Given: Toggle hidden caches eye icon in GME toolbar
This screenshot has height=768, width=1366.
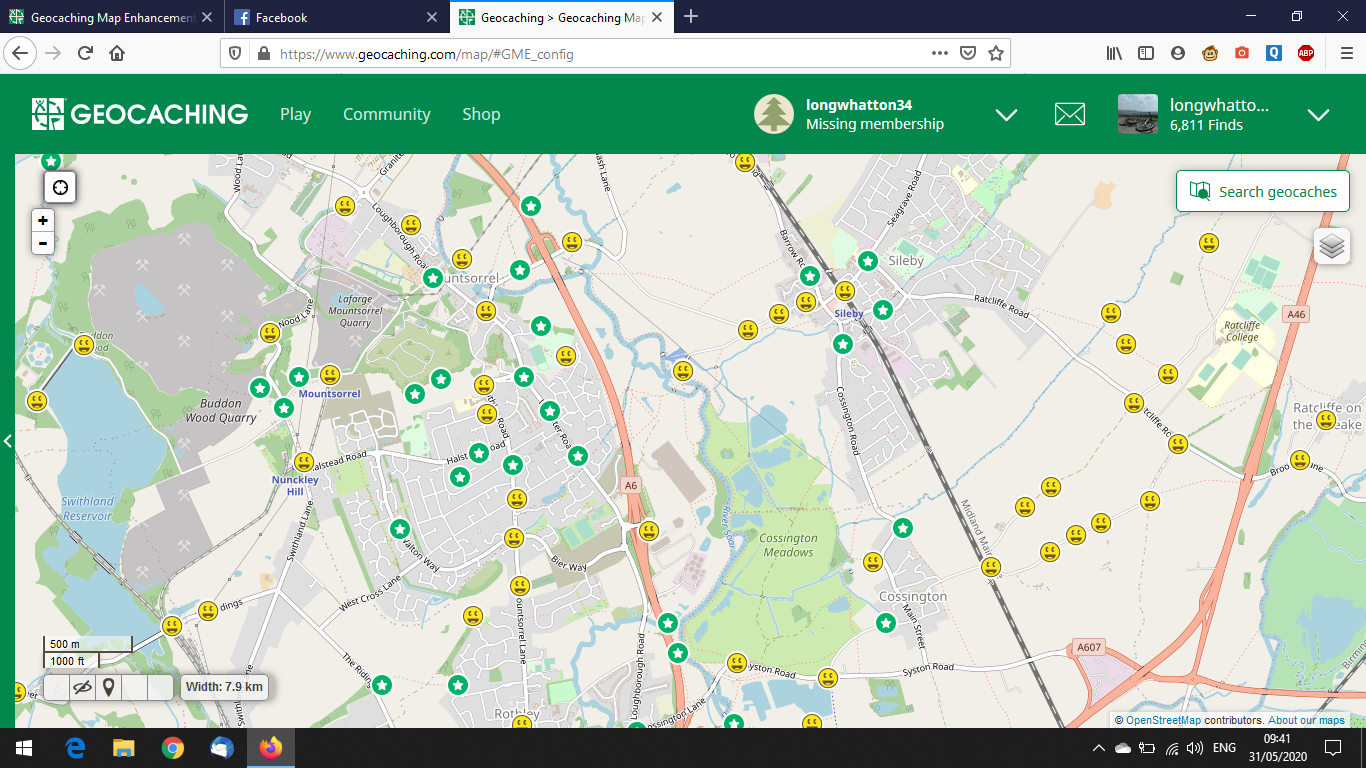Looking at the screenshot, I should pos(83,687).
